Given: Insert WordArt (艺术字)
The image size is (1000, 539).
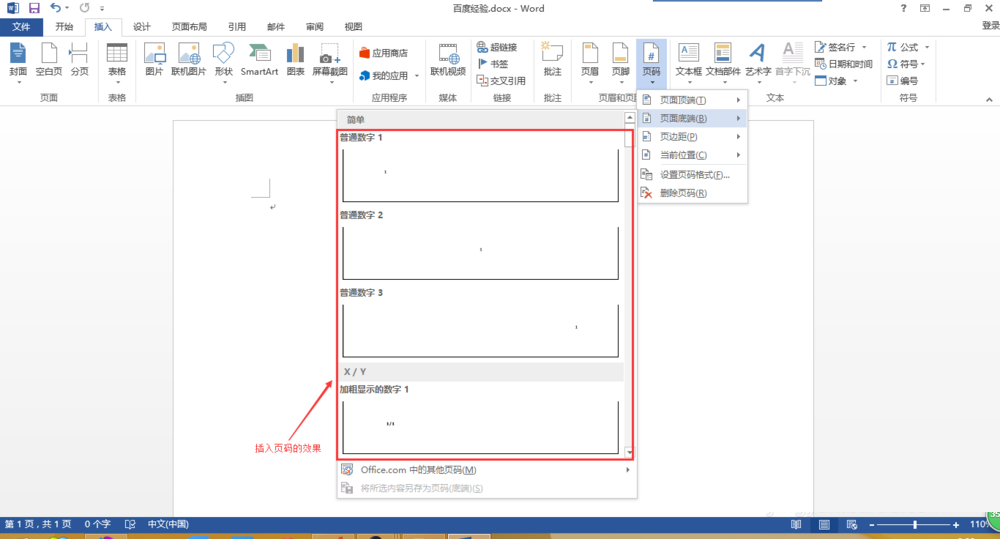Looking at the screenshot, I should (x=758, y=62).
